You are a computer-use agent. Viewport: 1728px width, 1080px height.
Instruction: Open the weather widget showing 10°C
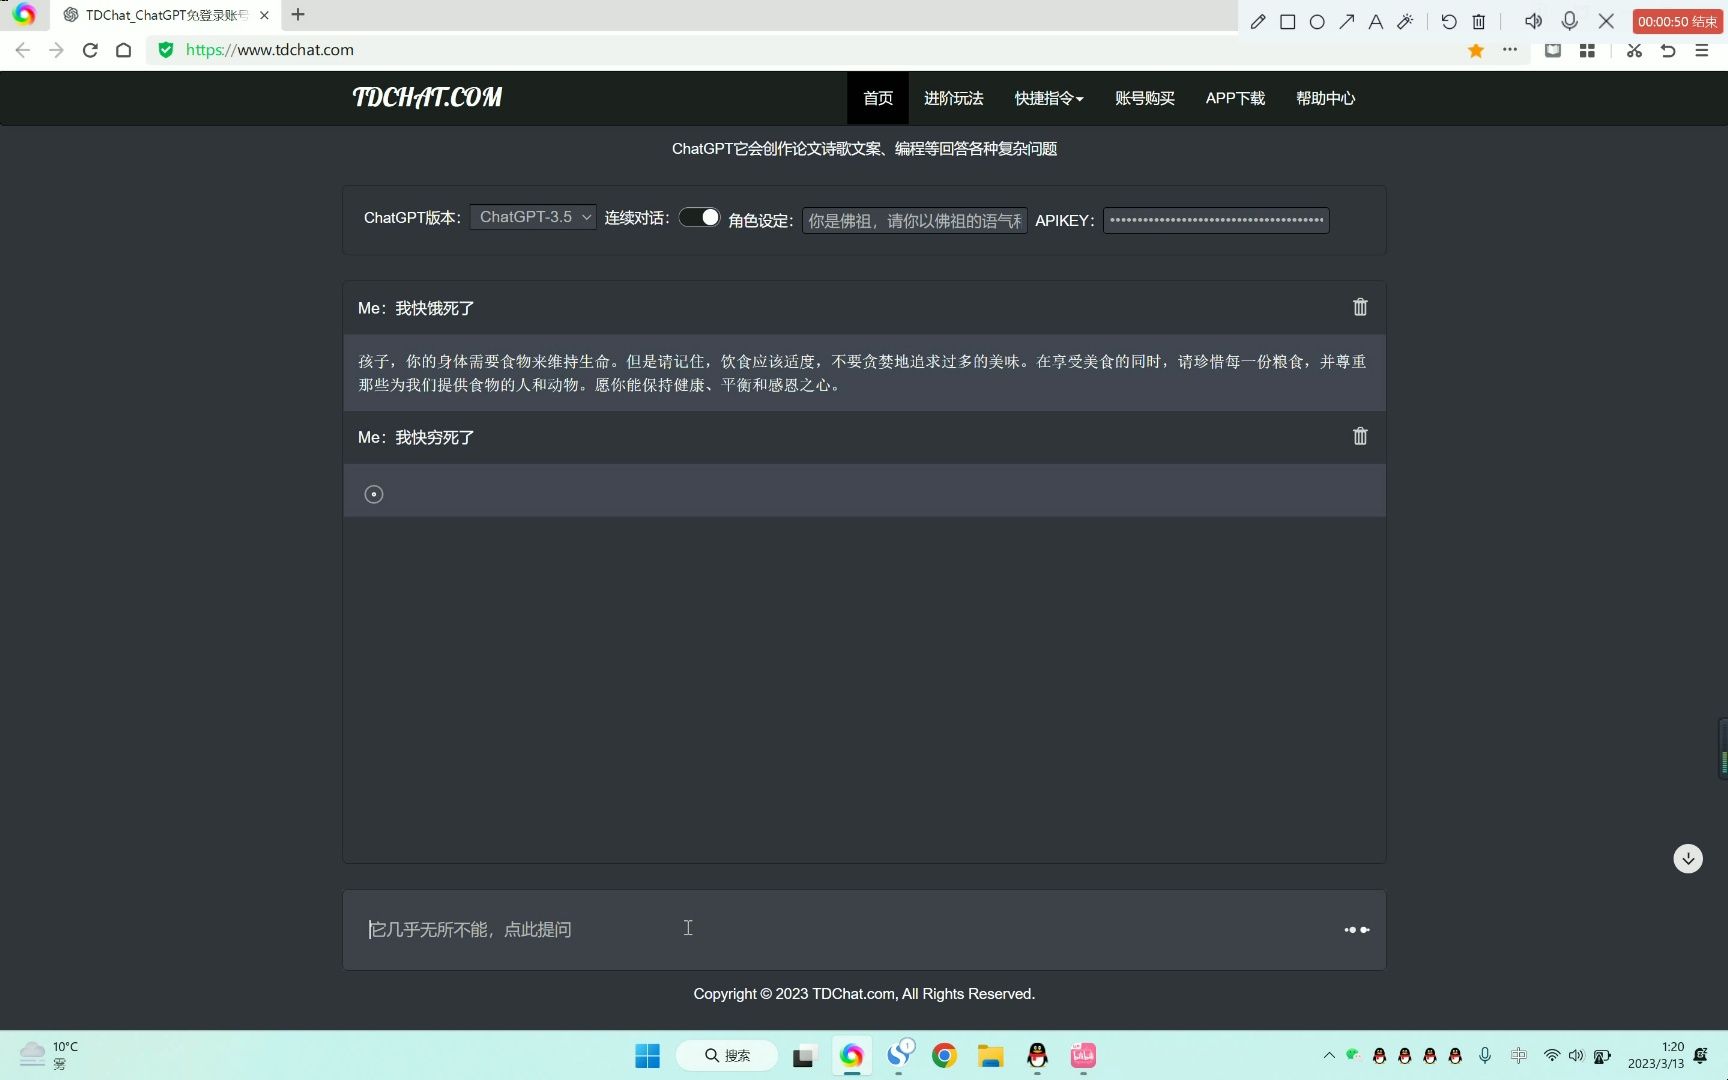point(49,1055)
